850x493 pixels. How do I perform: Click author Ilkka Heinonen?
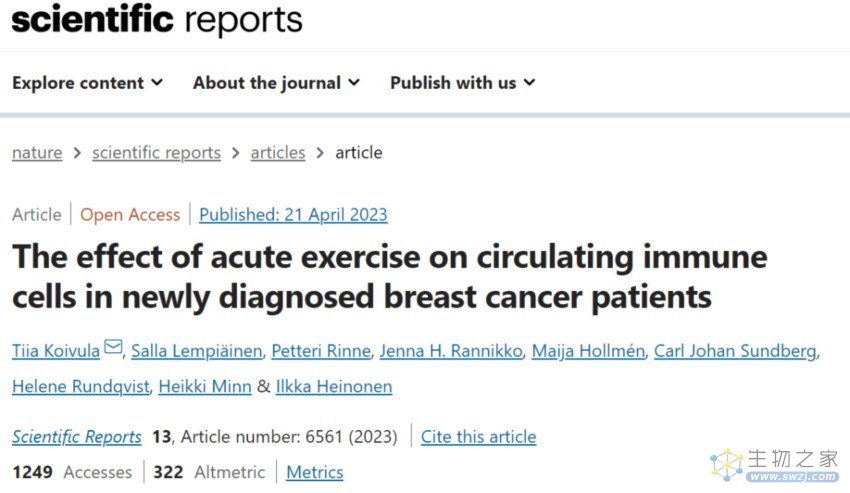334,387
